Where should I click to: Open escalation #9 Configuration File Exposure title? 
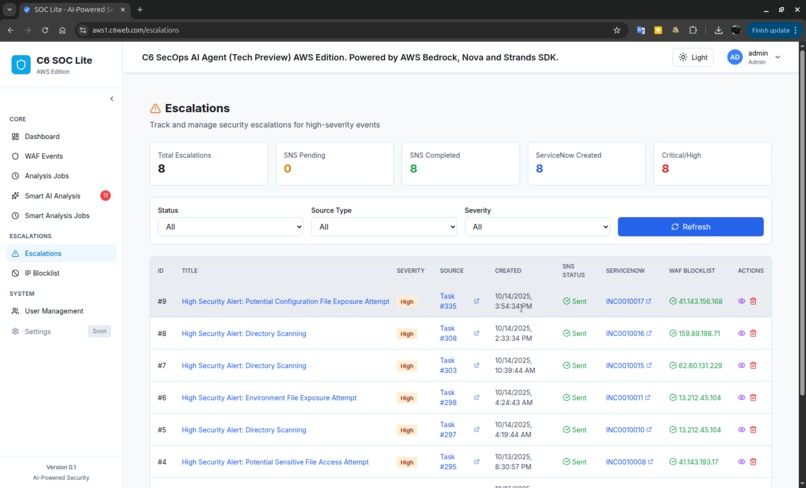click(x=285, y=301)
